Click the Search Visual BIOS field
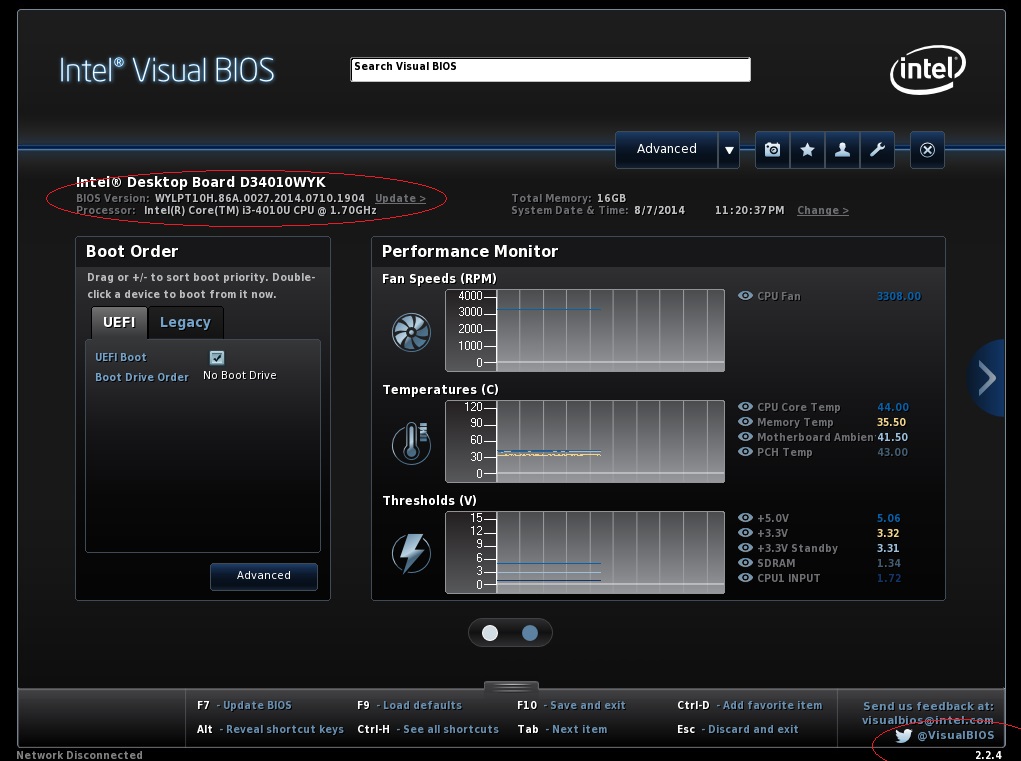Viewport: 1021px width, 761px height. click(550, 70)
